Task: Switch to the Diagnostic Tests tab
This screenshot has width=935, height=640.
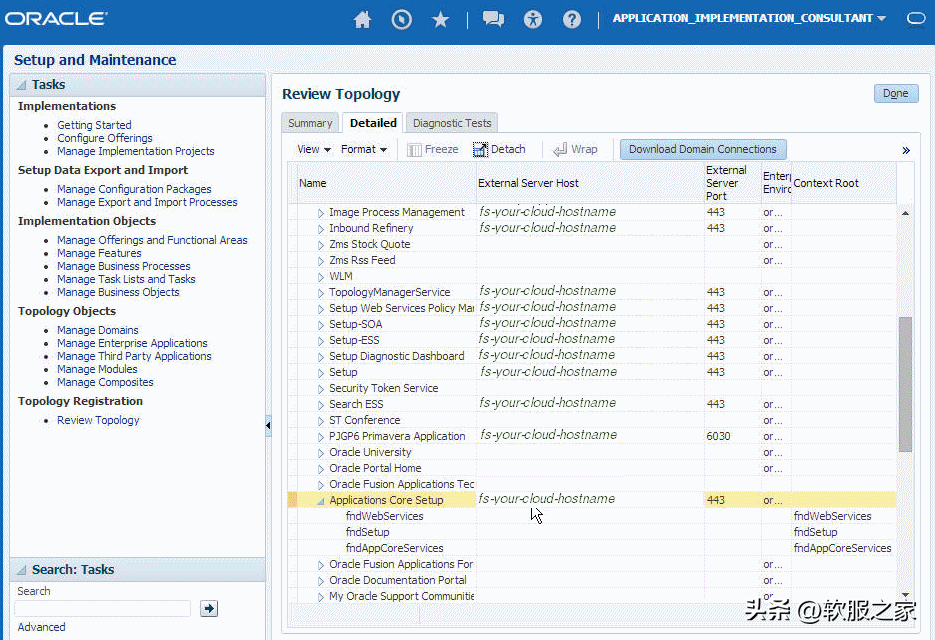Action: (452, 123)
